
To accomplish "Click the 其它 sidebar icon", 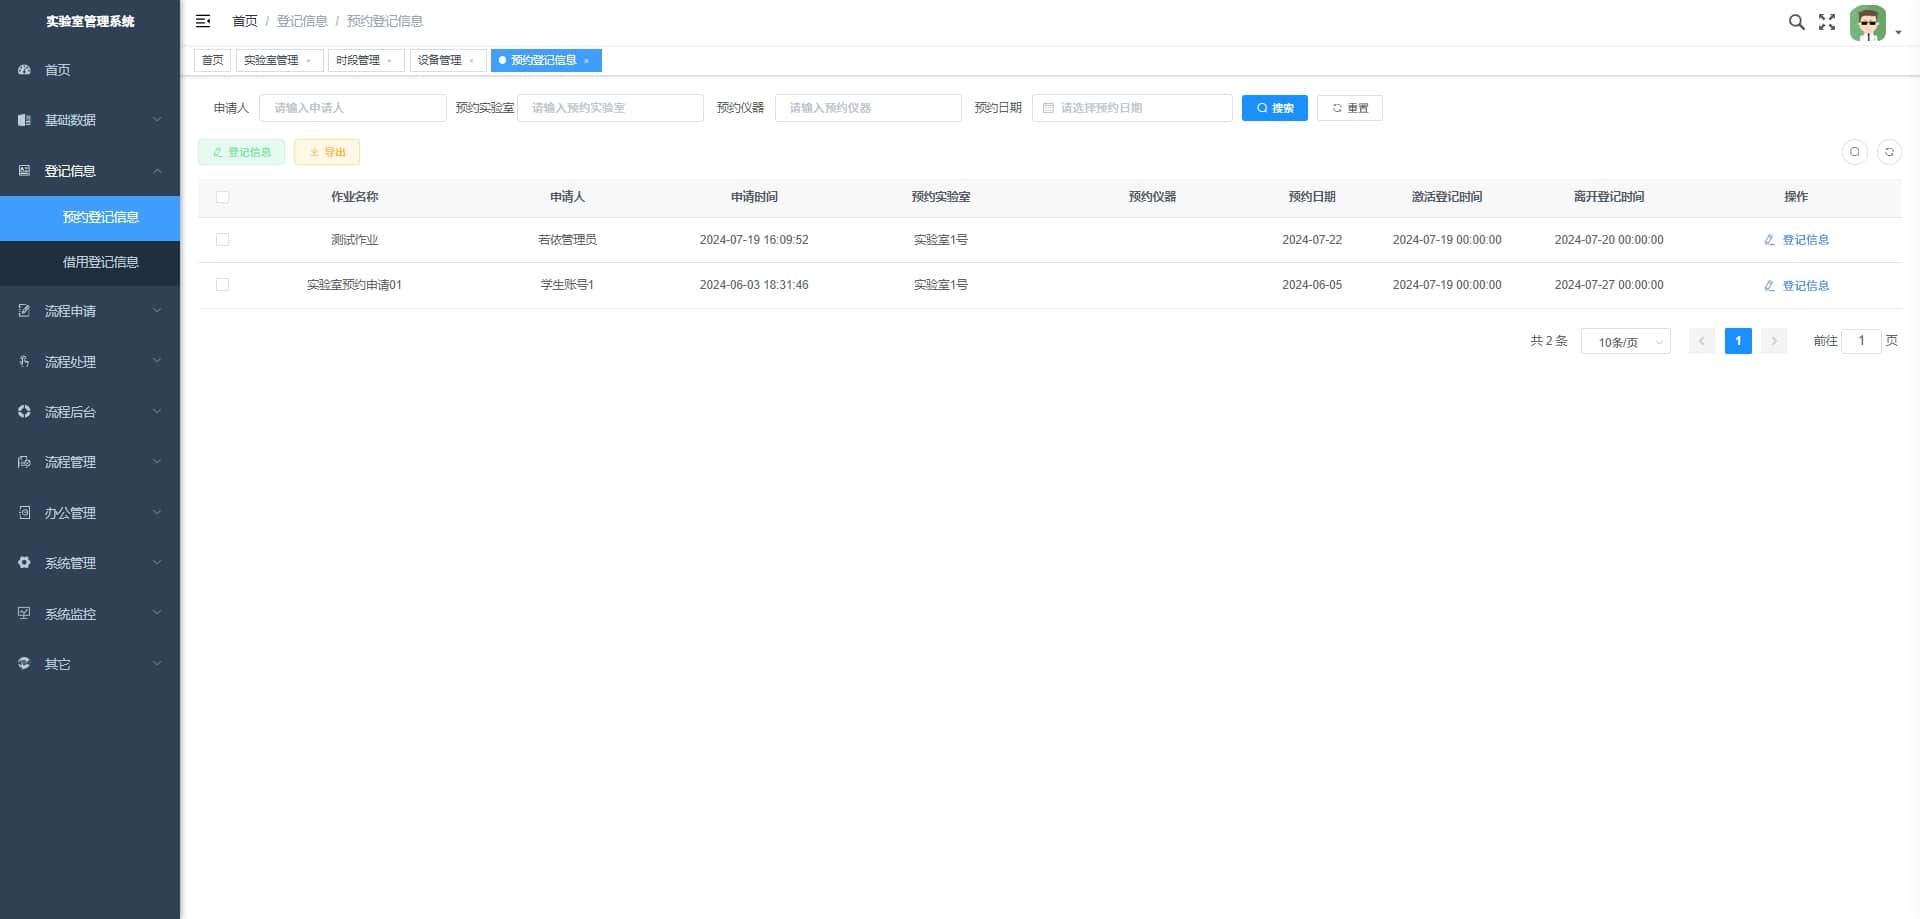I will [x=24, y=664].
